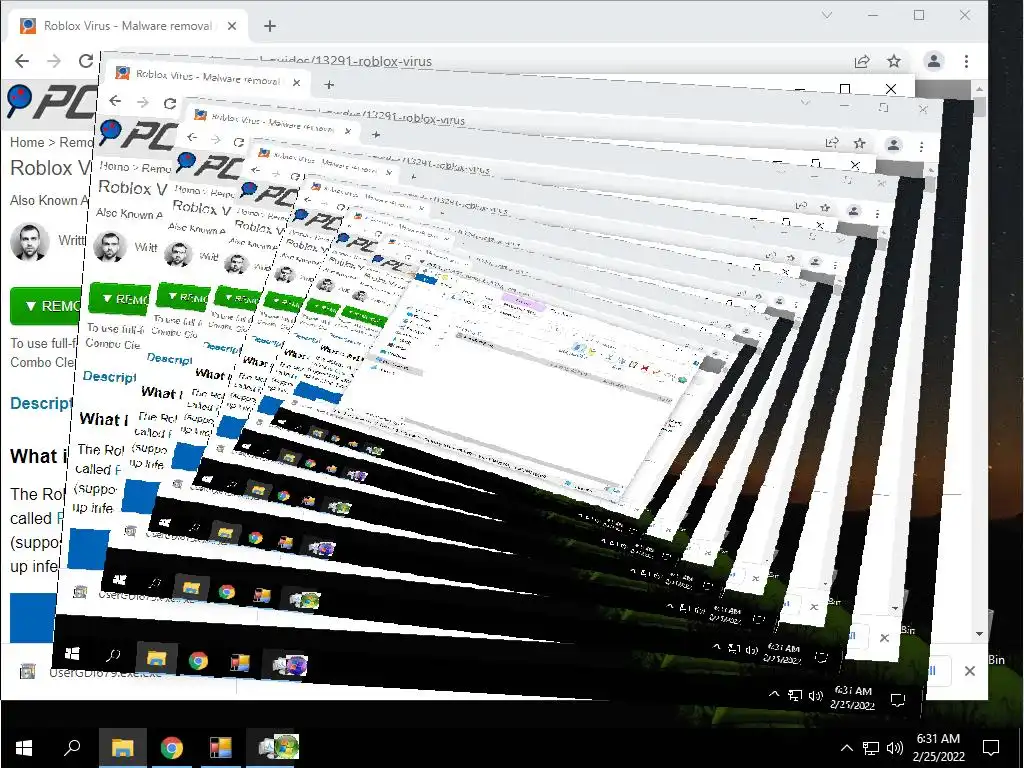This screenshot has height=768, width=1024.
Task: Click the outermost Also Known A text
Action: click(49, 200)
